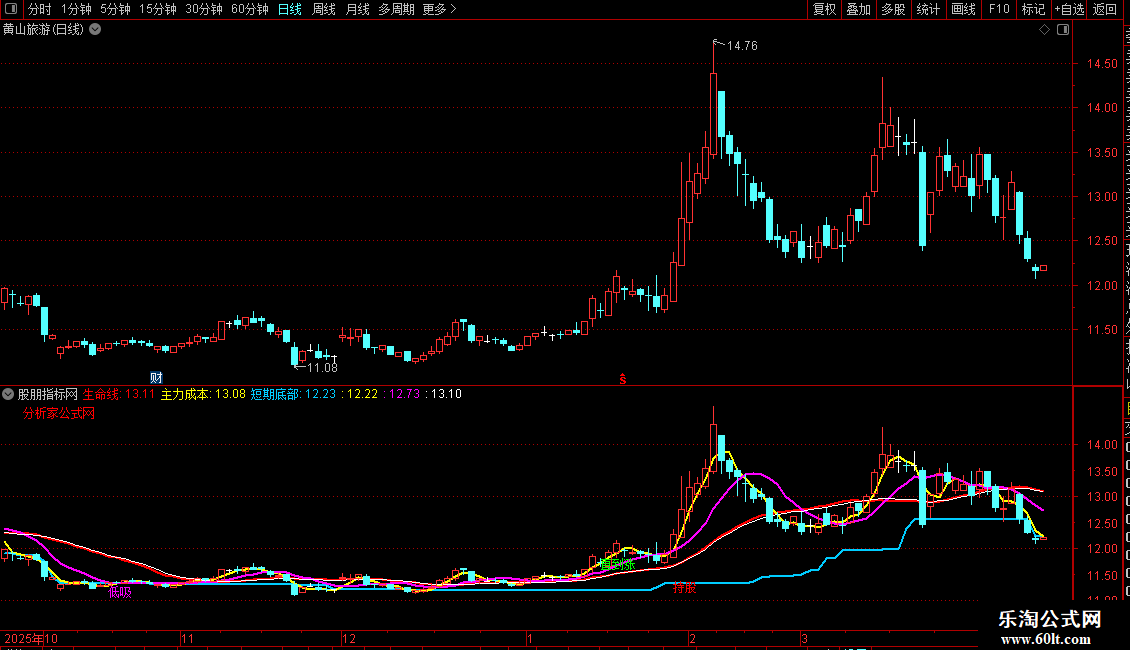Click the 14.76 high price label
1130x650 pixels.
click(x=742, y=46)
